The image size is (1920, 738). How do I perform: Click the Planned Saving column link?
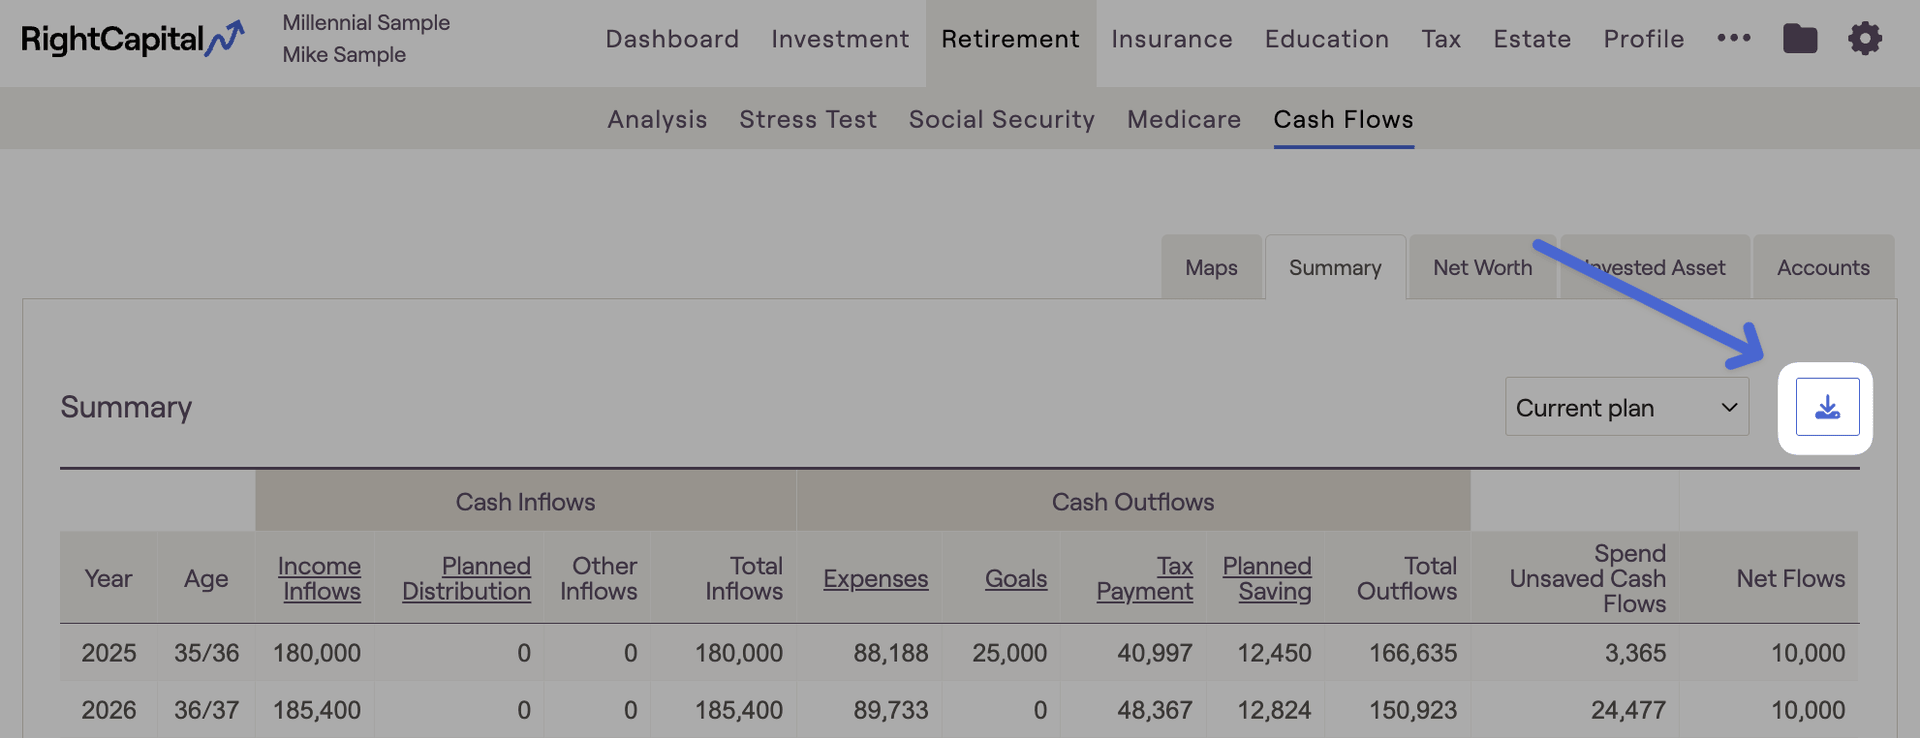click(1267, 578)
